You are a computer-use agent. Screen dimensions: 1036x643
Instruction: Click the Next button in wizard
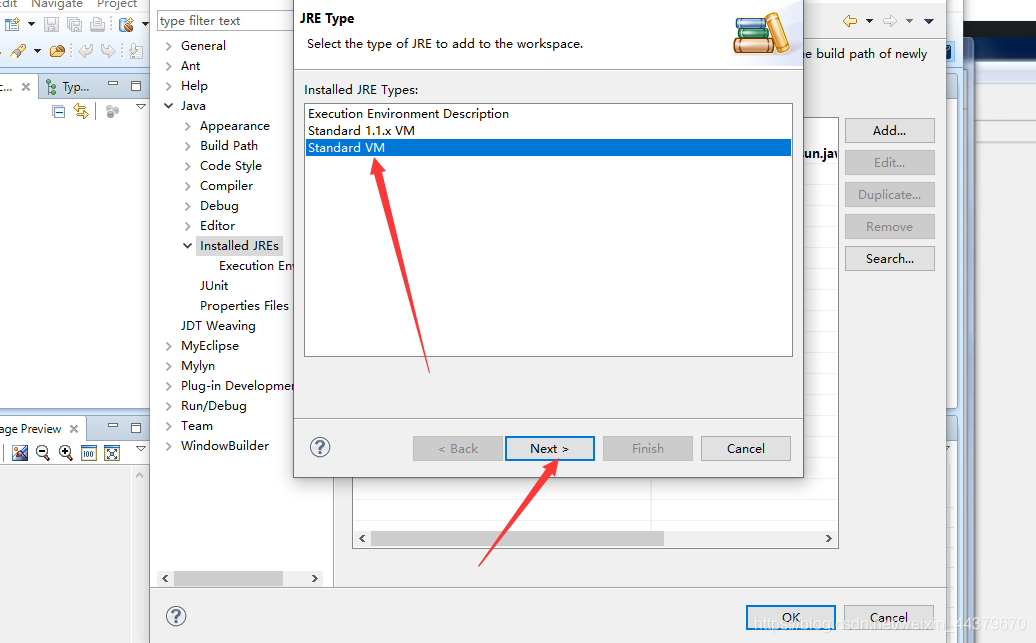coord(550,449)
